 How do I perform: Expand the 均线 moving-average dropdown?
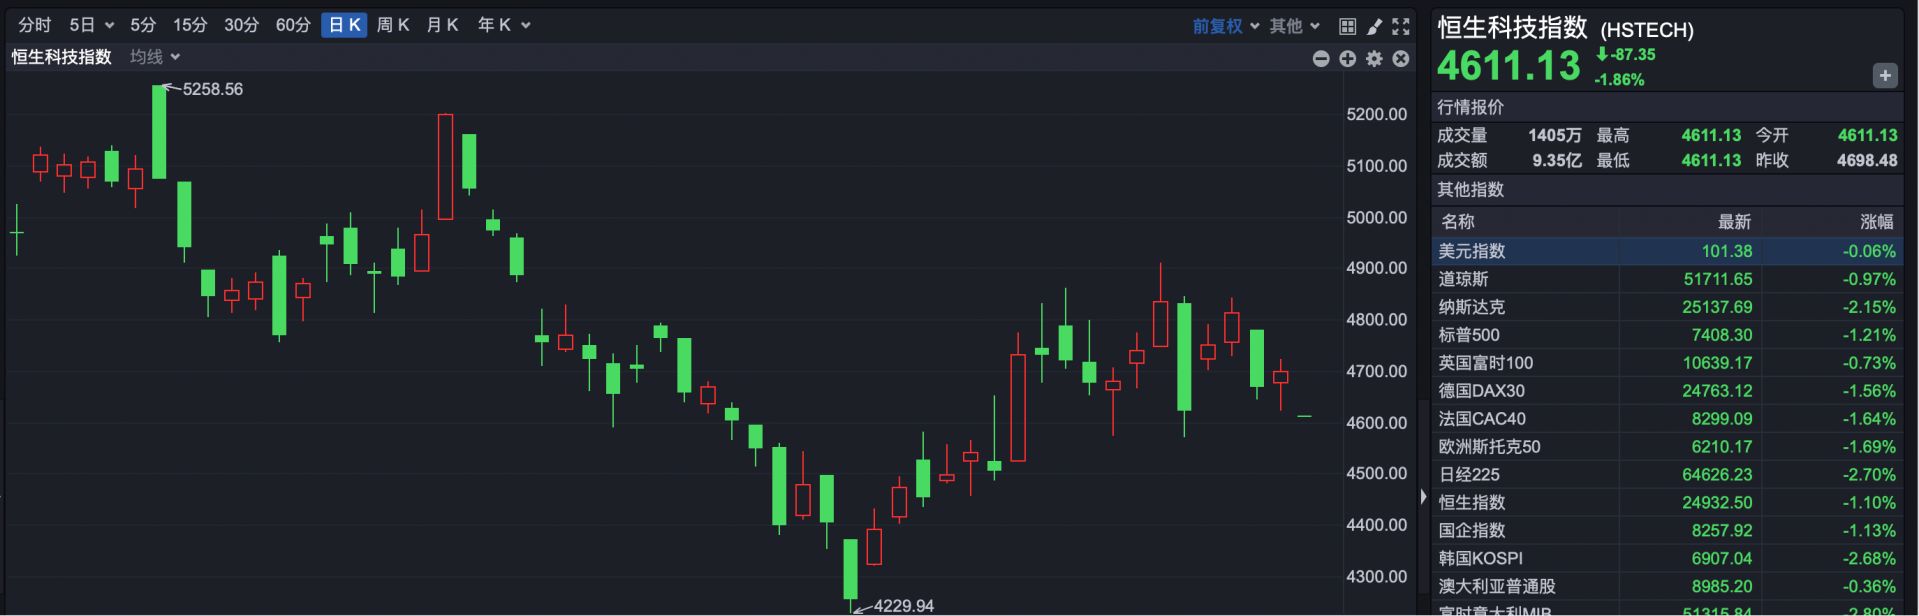click(155, 57)
